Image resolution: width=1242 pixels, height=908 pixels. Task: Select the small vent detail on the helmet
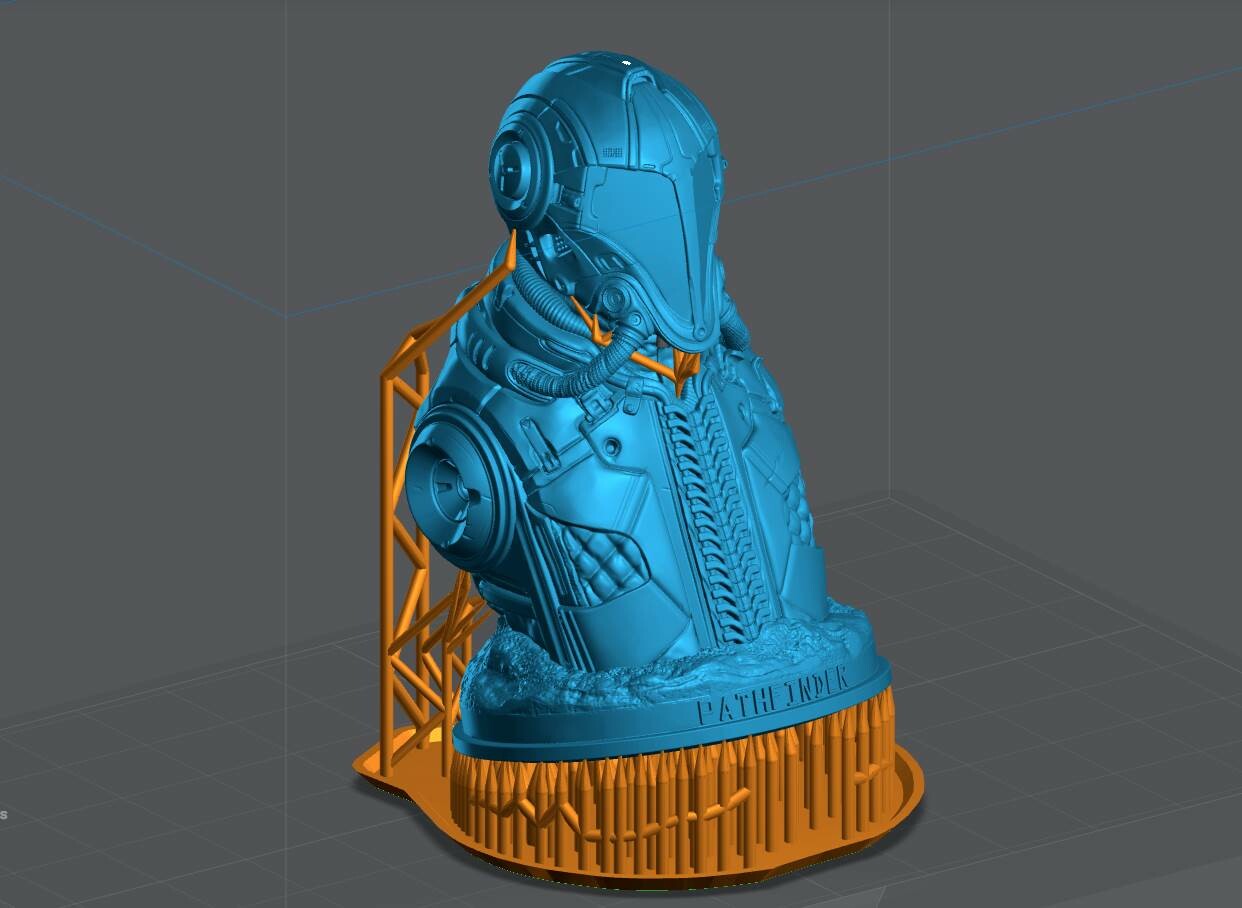[x=611, y=151]
